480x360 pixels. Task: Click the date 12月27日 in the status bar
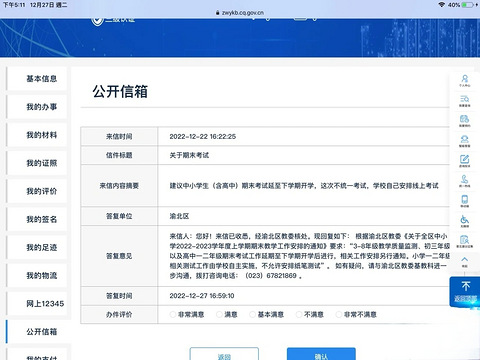click(x=43, y=5)
